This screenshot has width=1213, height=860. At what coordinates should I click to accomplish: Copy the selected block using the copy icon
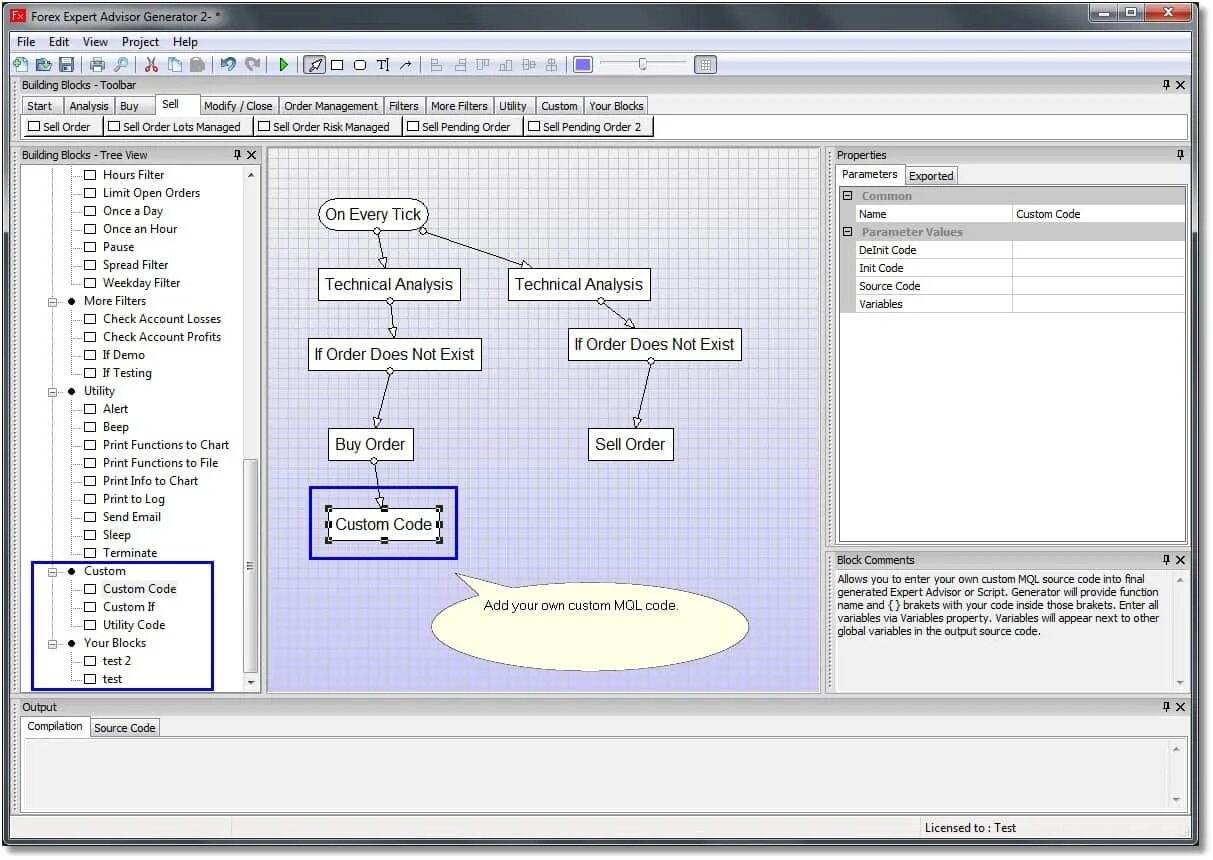point(175,64)
